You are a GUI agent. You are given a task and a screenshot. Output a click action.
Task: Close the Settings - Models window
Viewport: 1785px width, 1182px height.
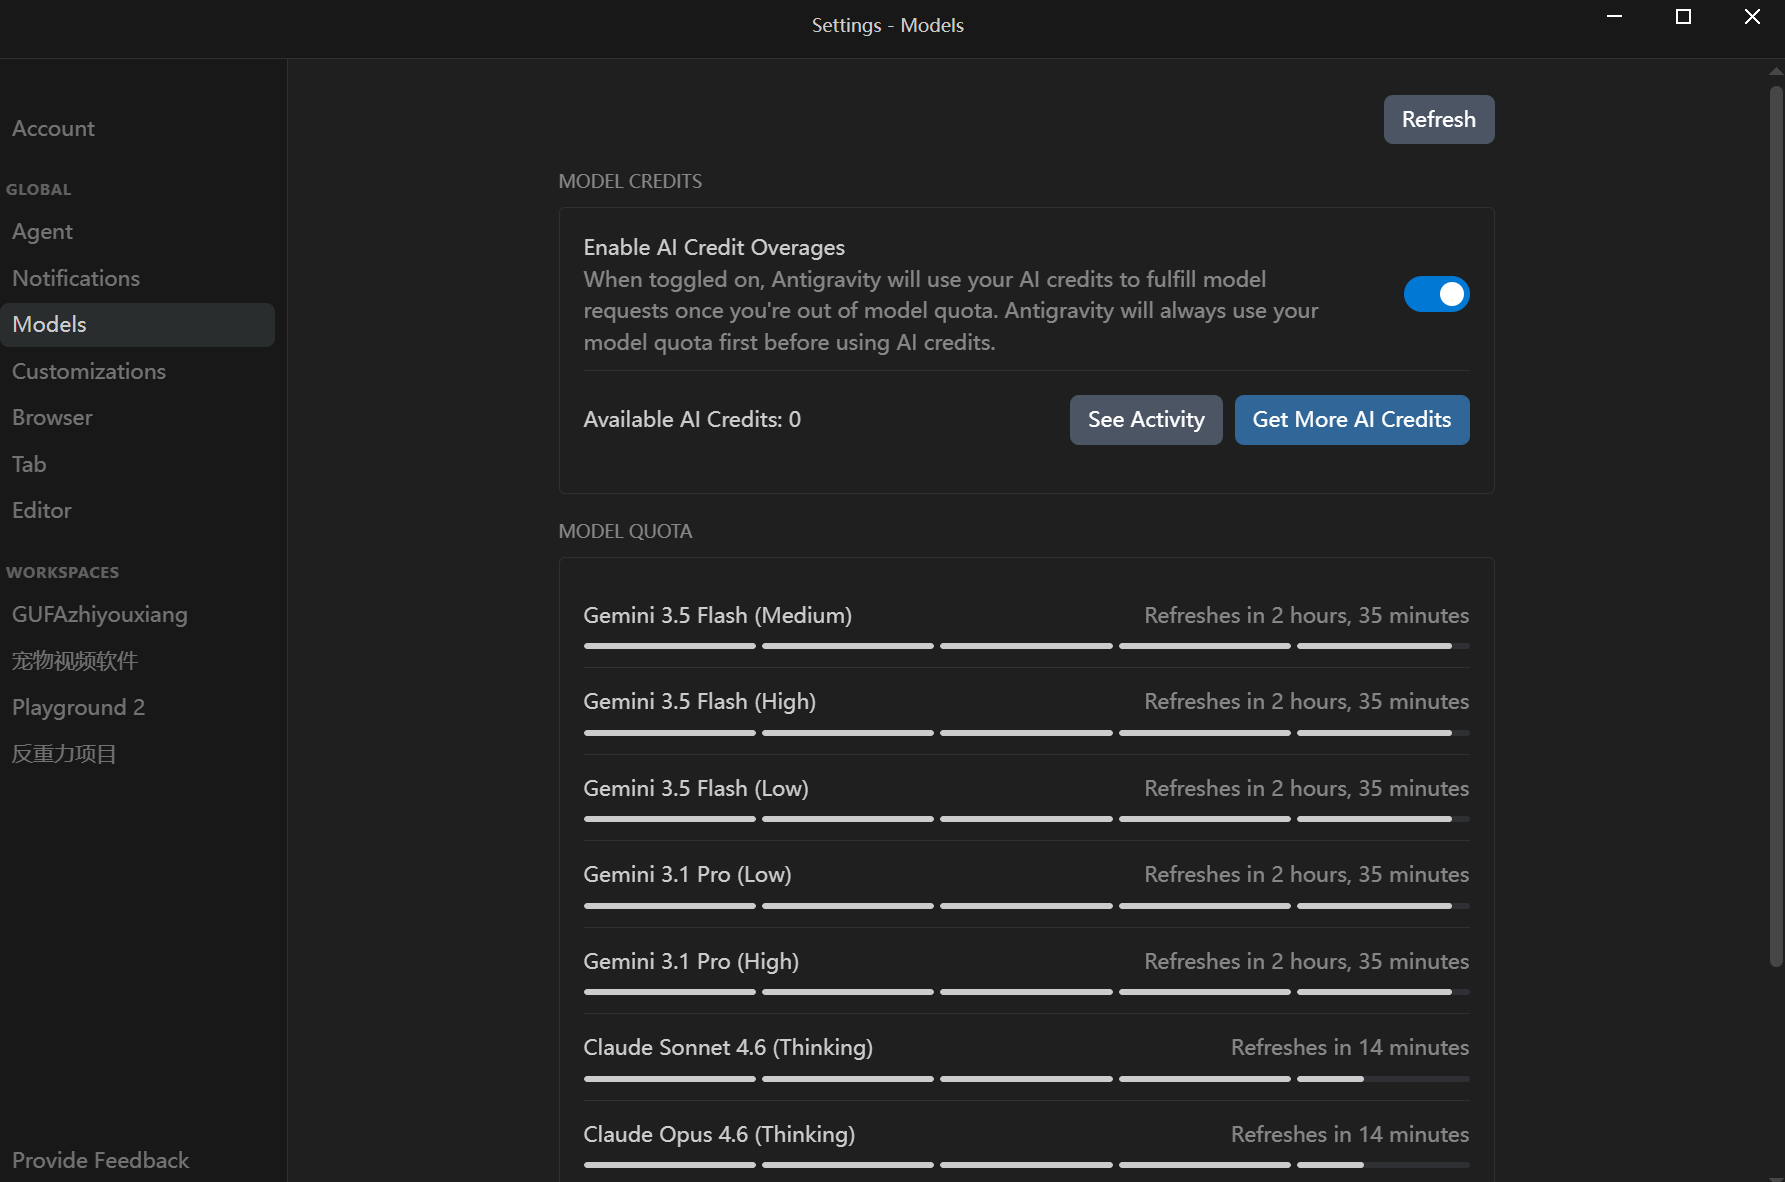(1752, 17)
